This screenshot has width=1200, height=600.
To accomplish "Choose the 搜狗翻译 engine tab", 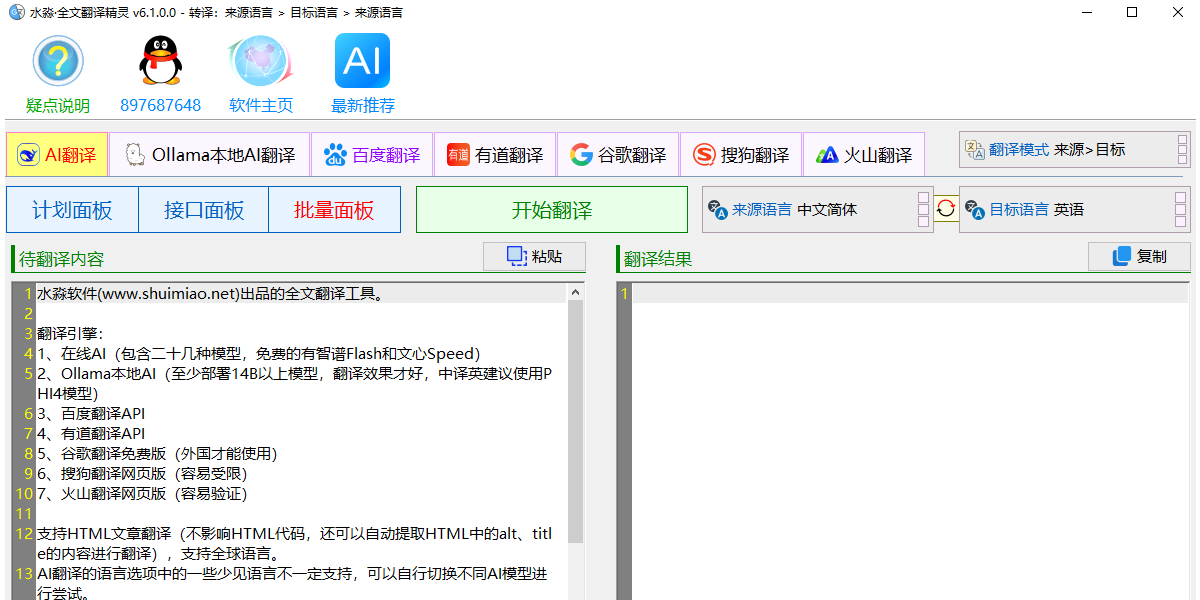I will point(741,155).
